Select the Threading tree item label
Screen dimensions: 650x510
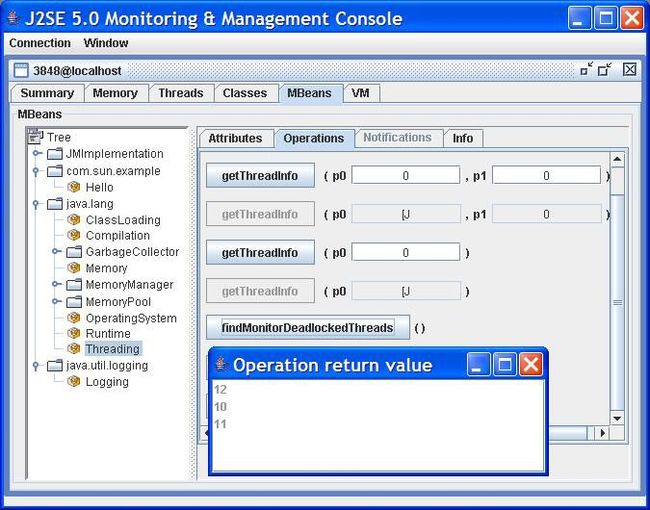(x=113, y=349)
